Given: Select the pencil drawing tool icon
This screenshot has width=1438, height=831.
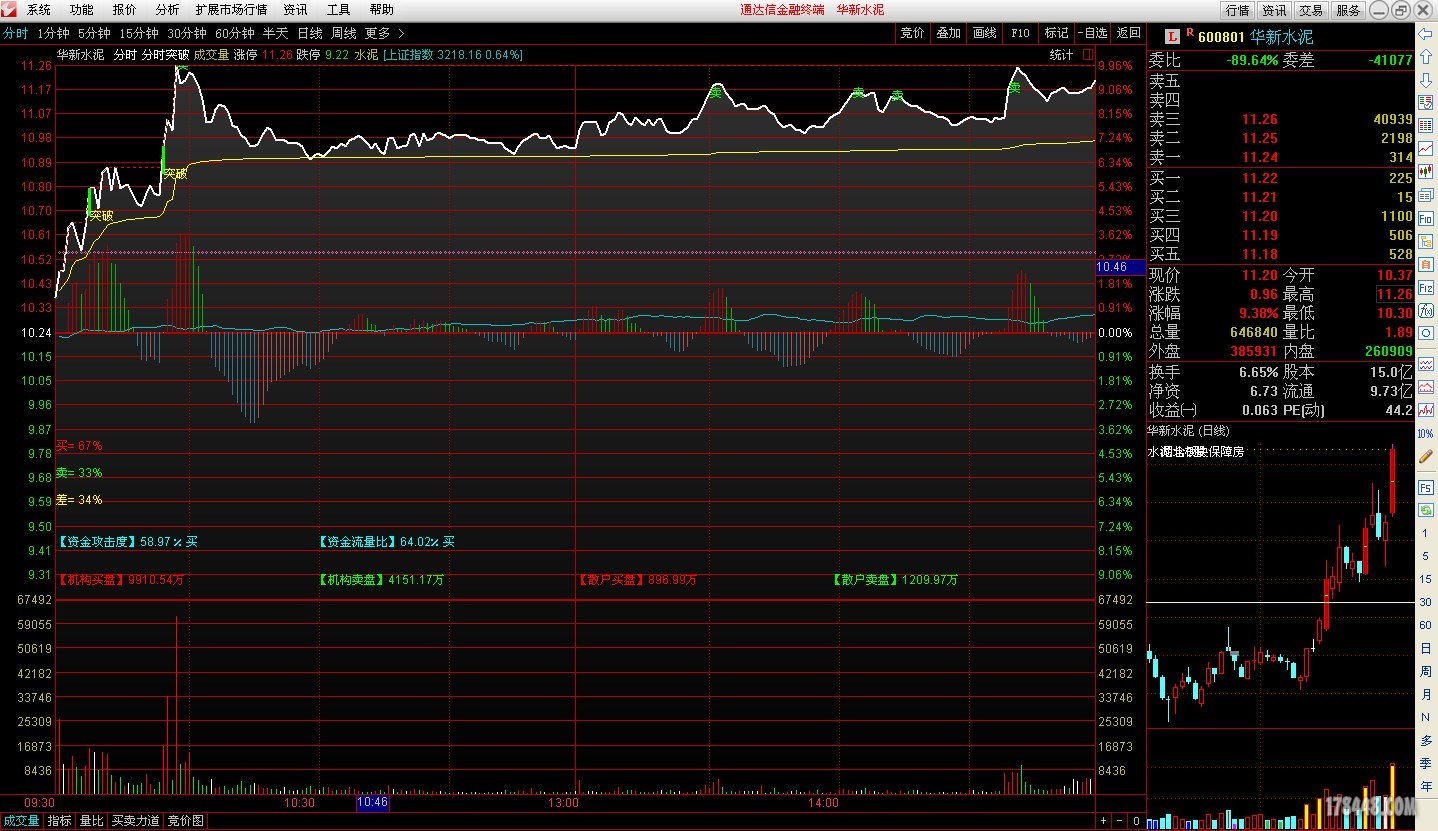Looking at the screenshot, I should [1426, 456].
